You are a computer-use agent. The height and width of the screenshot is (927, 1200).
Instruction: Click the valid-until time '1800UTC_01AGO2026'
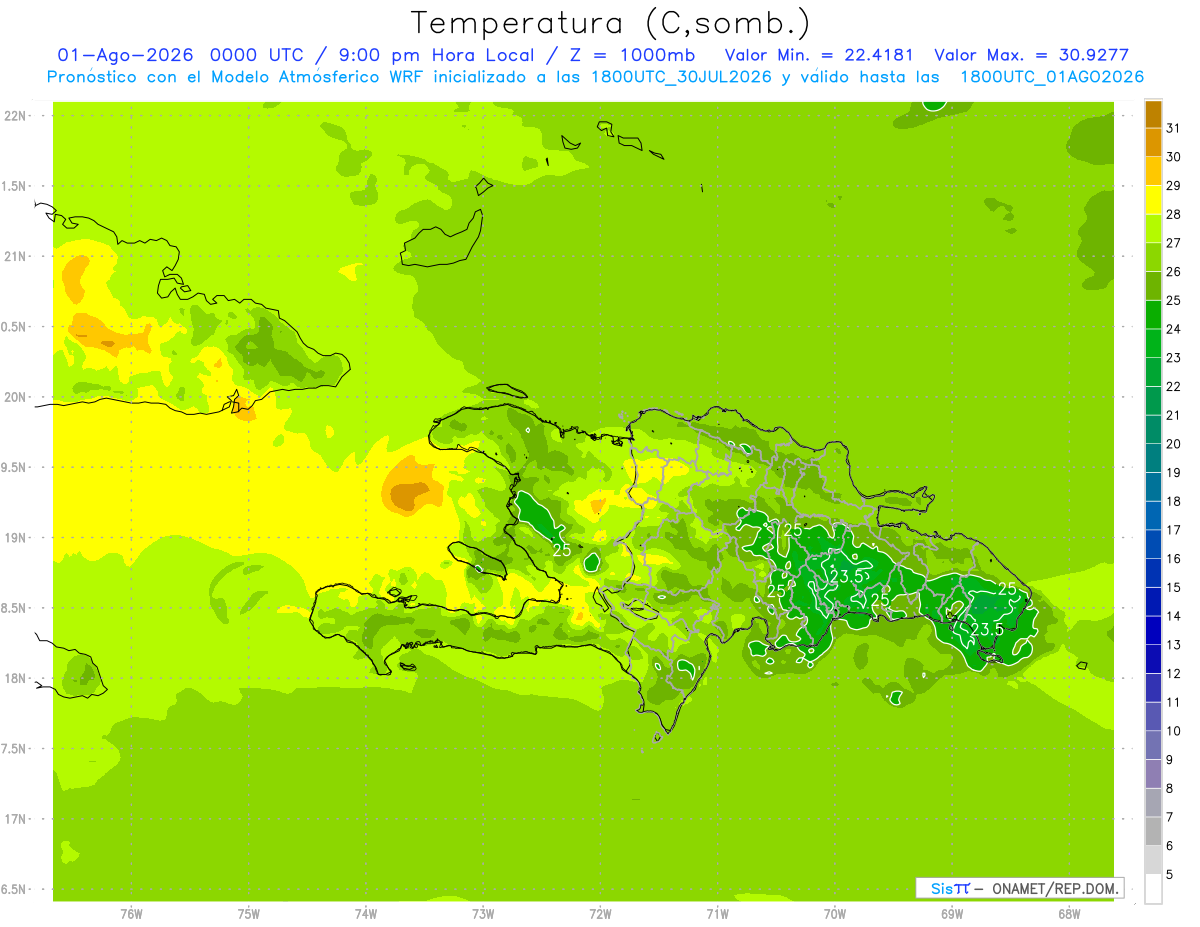click(x=1051, y=77)
